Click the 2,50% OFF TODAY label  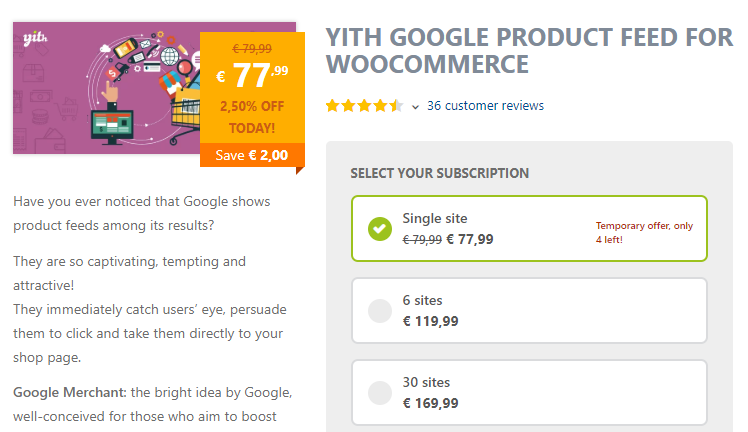252,117
